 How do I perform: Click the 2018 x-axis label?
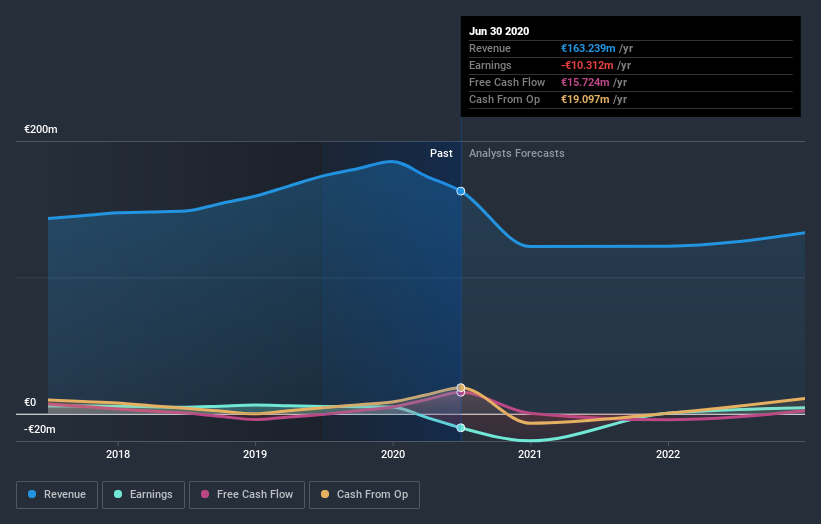coord(118,454)
